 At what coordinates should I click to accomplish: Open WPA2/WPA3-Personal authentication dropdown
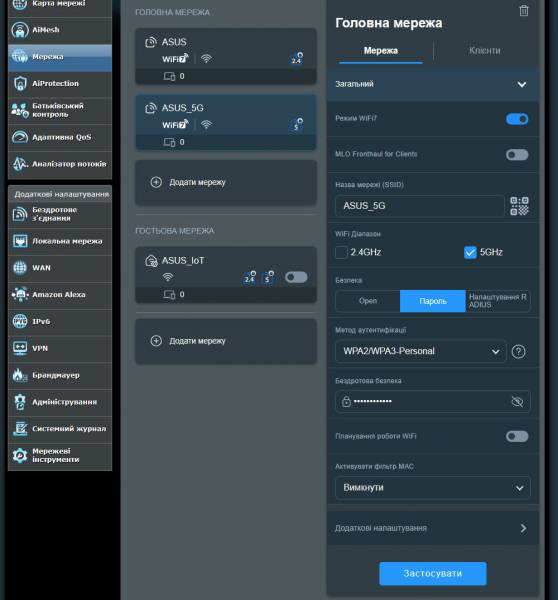coord(421,351)
